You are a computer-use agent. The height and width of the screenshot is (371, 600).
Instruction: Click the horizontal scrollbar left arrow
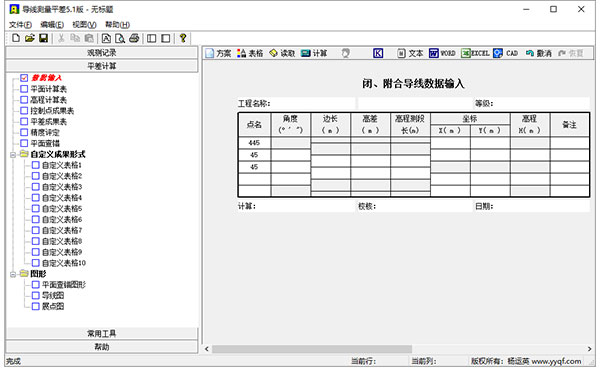[x=207, y=349]
